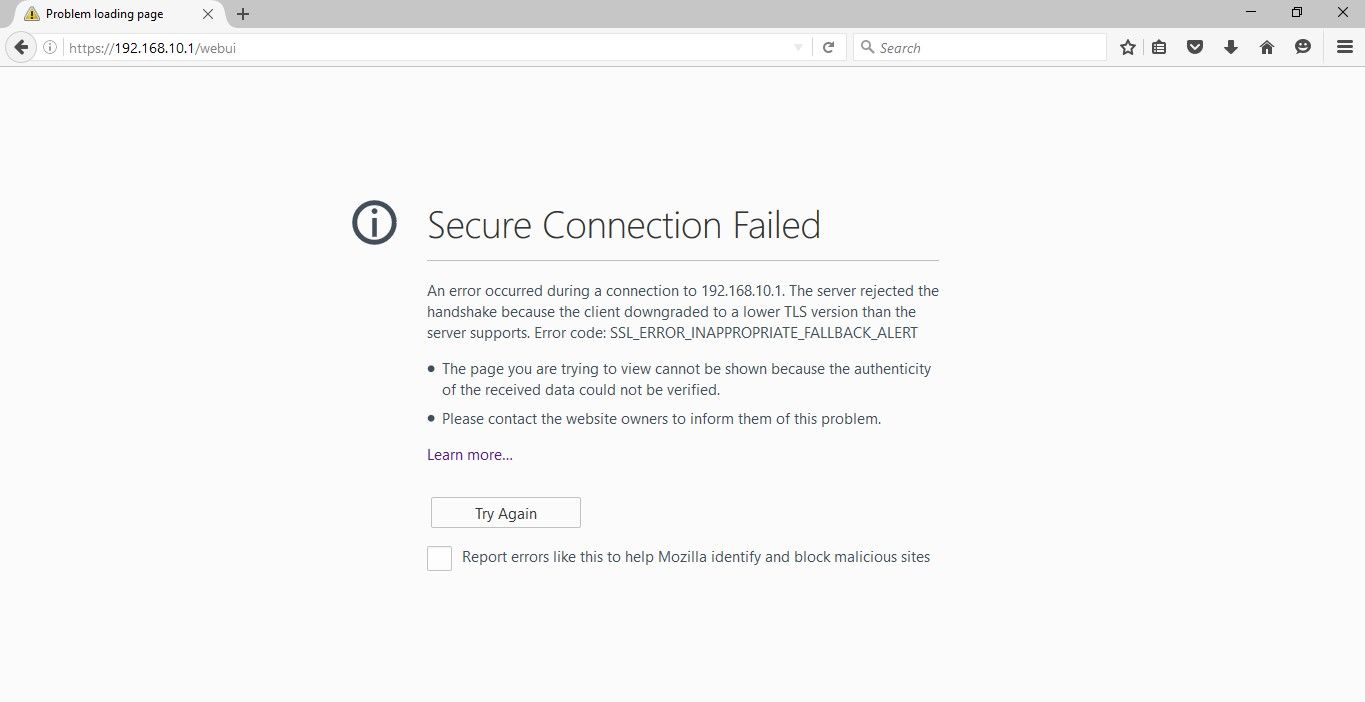Open the Pocket save button
The image size is (1365, 702).
1194,47
